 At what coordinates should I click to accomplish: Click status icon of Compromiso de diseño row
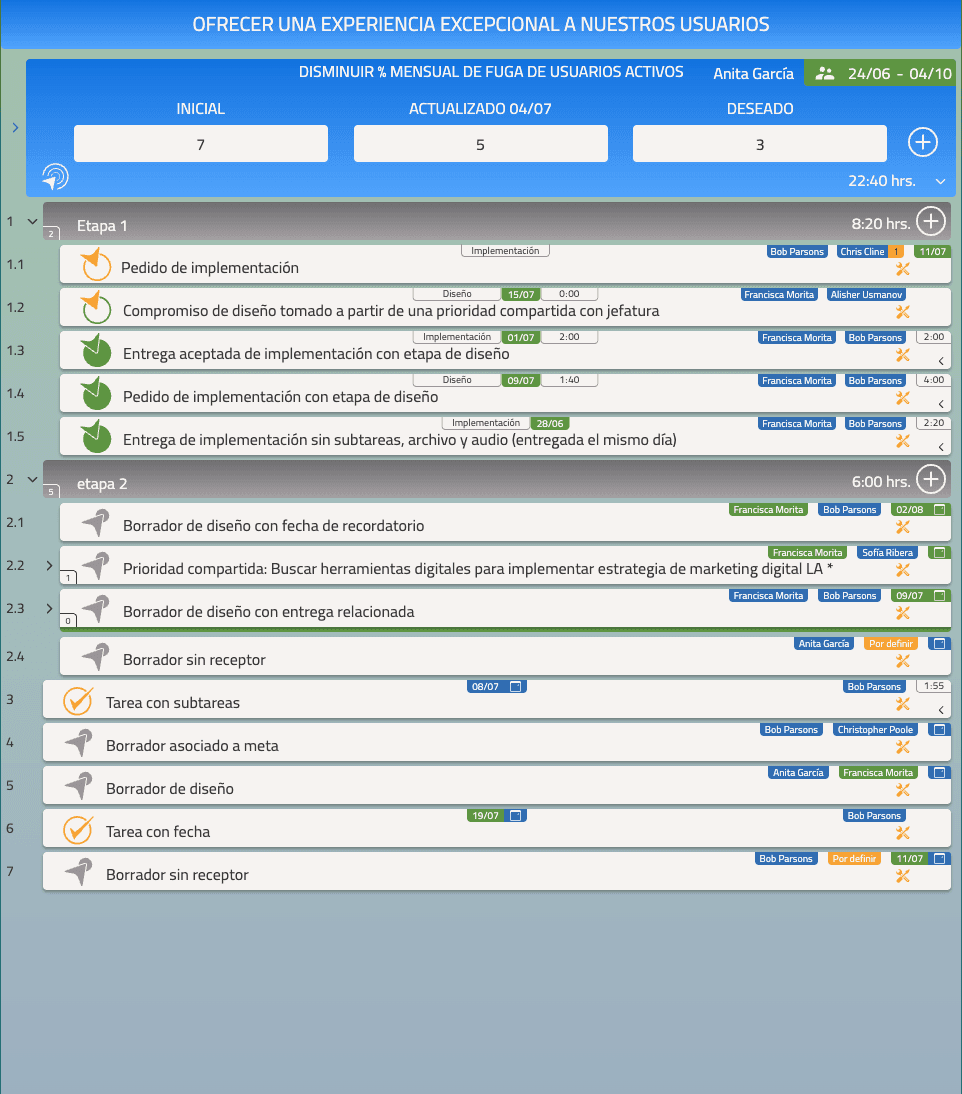(x=96, y=308)
